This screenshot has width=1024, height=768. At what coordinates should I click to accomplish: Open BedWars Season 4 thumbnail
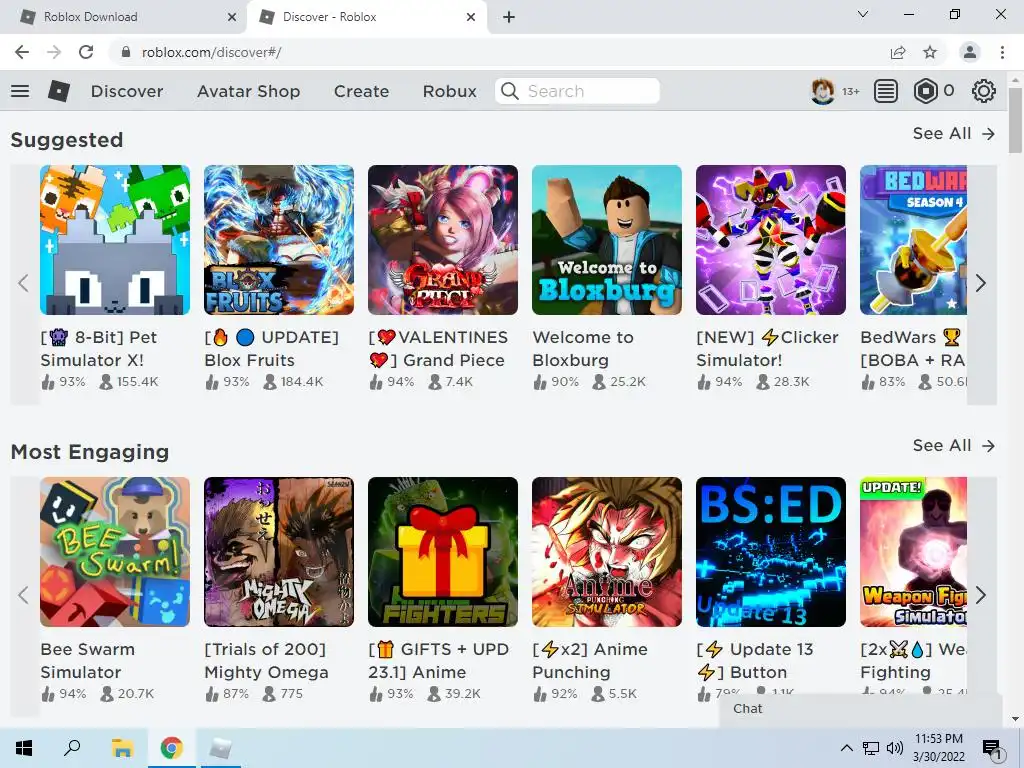pyautogui.click(x=913, y=240)
